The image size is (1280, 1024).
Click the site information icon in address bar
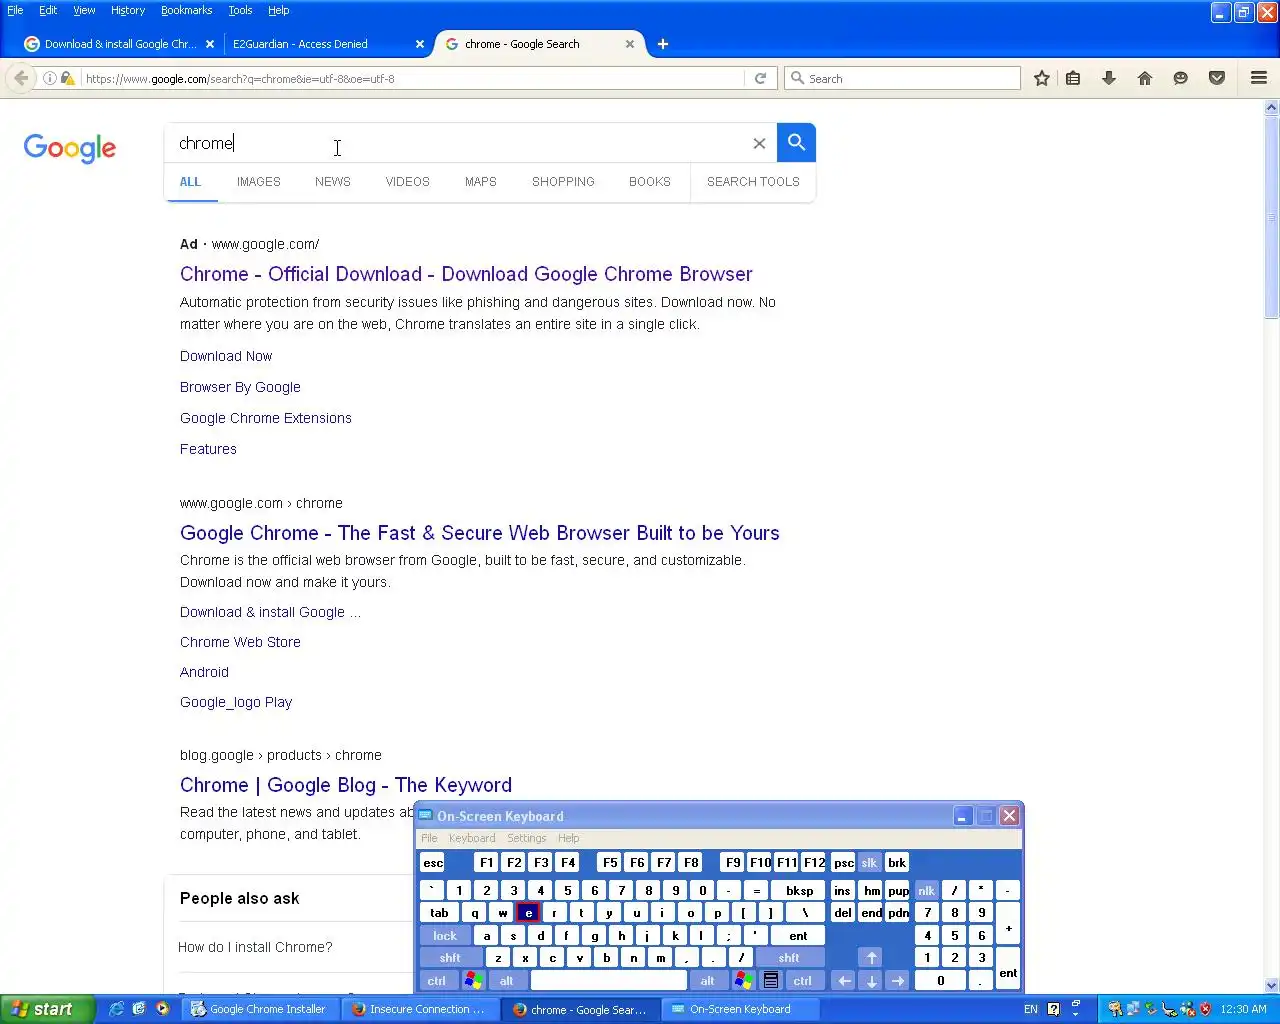[49, 78]
